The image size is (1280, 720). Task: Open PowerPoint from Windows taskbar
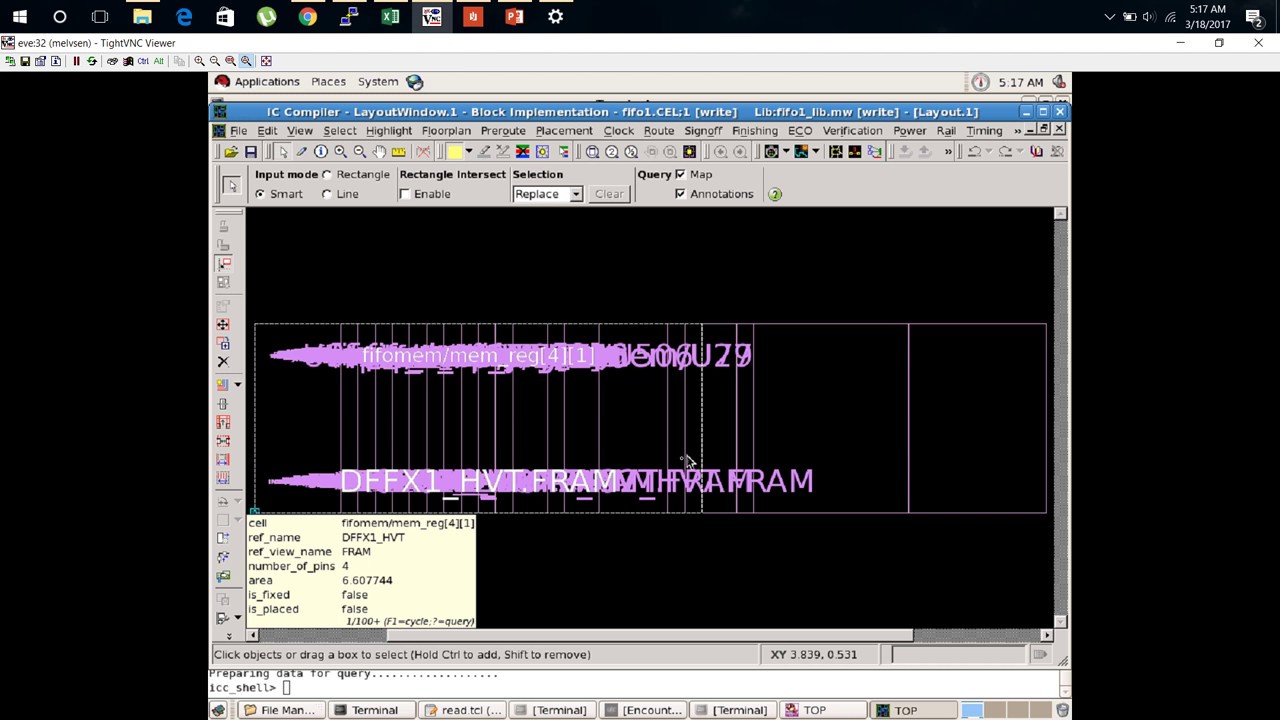tap(514, 17)
